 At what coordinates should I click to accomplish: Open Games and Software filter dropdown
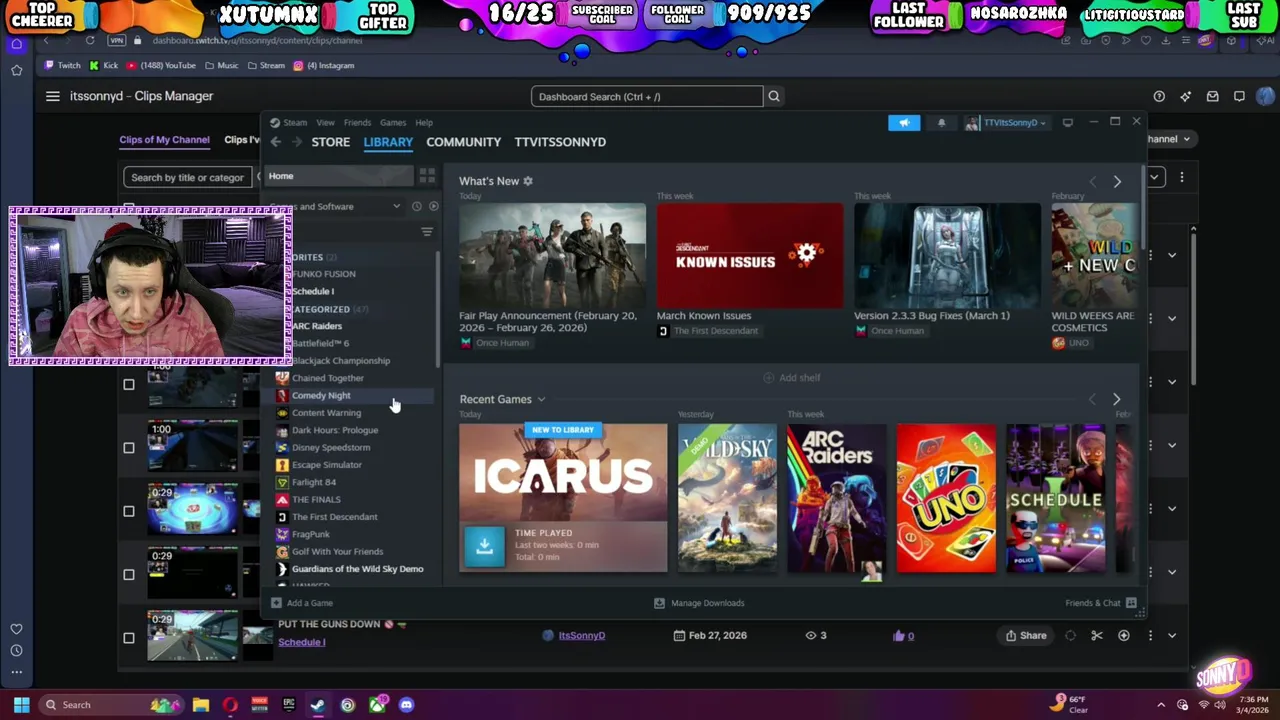click(x=396, y=206)
